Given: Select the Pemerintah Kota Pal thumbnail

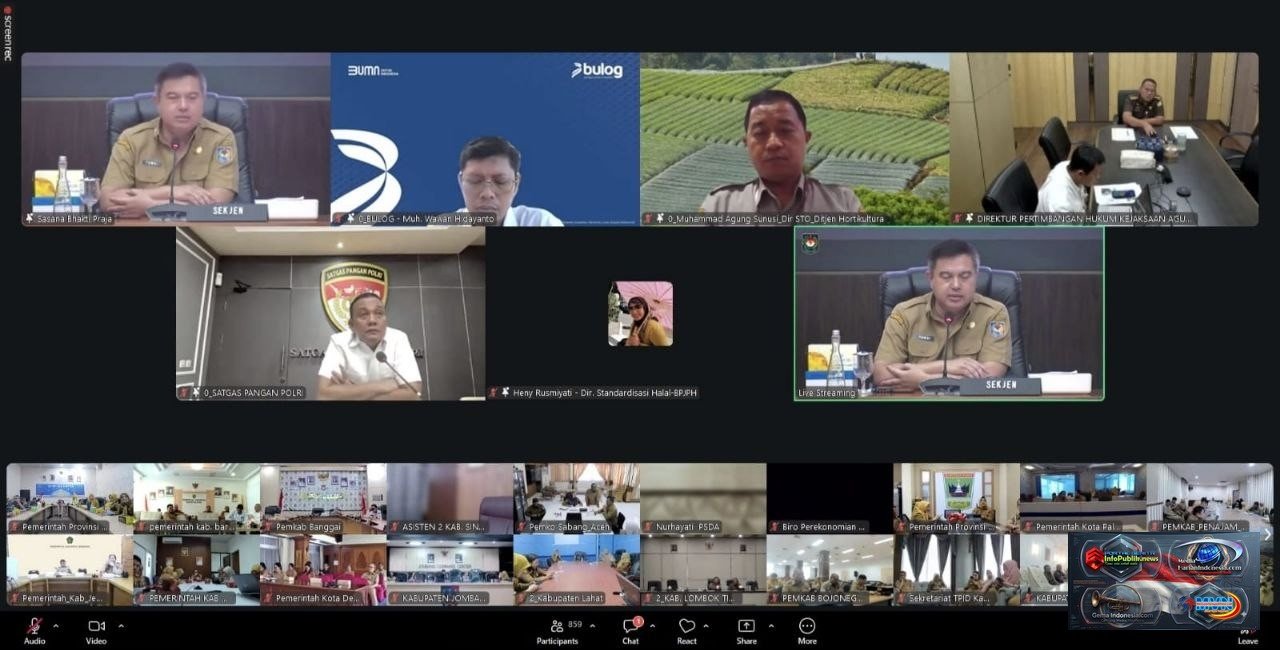Looking at the screenshot, I should pos(1083,498).
